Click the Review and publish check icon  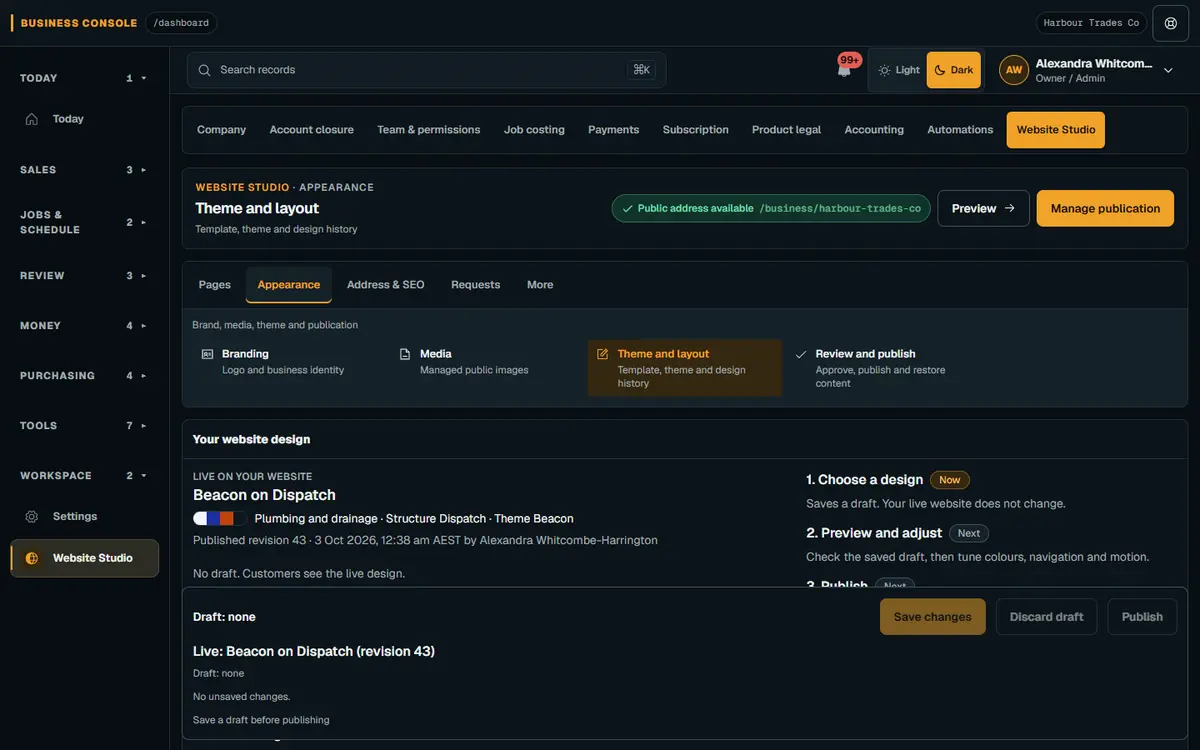801,354
